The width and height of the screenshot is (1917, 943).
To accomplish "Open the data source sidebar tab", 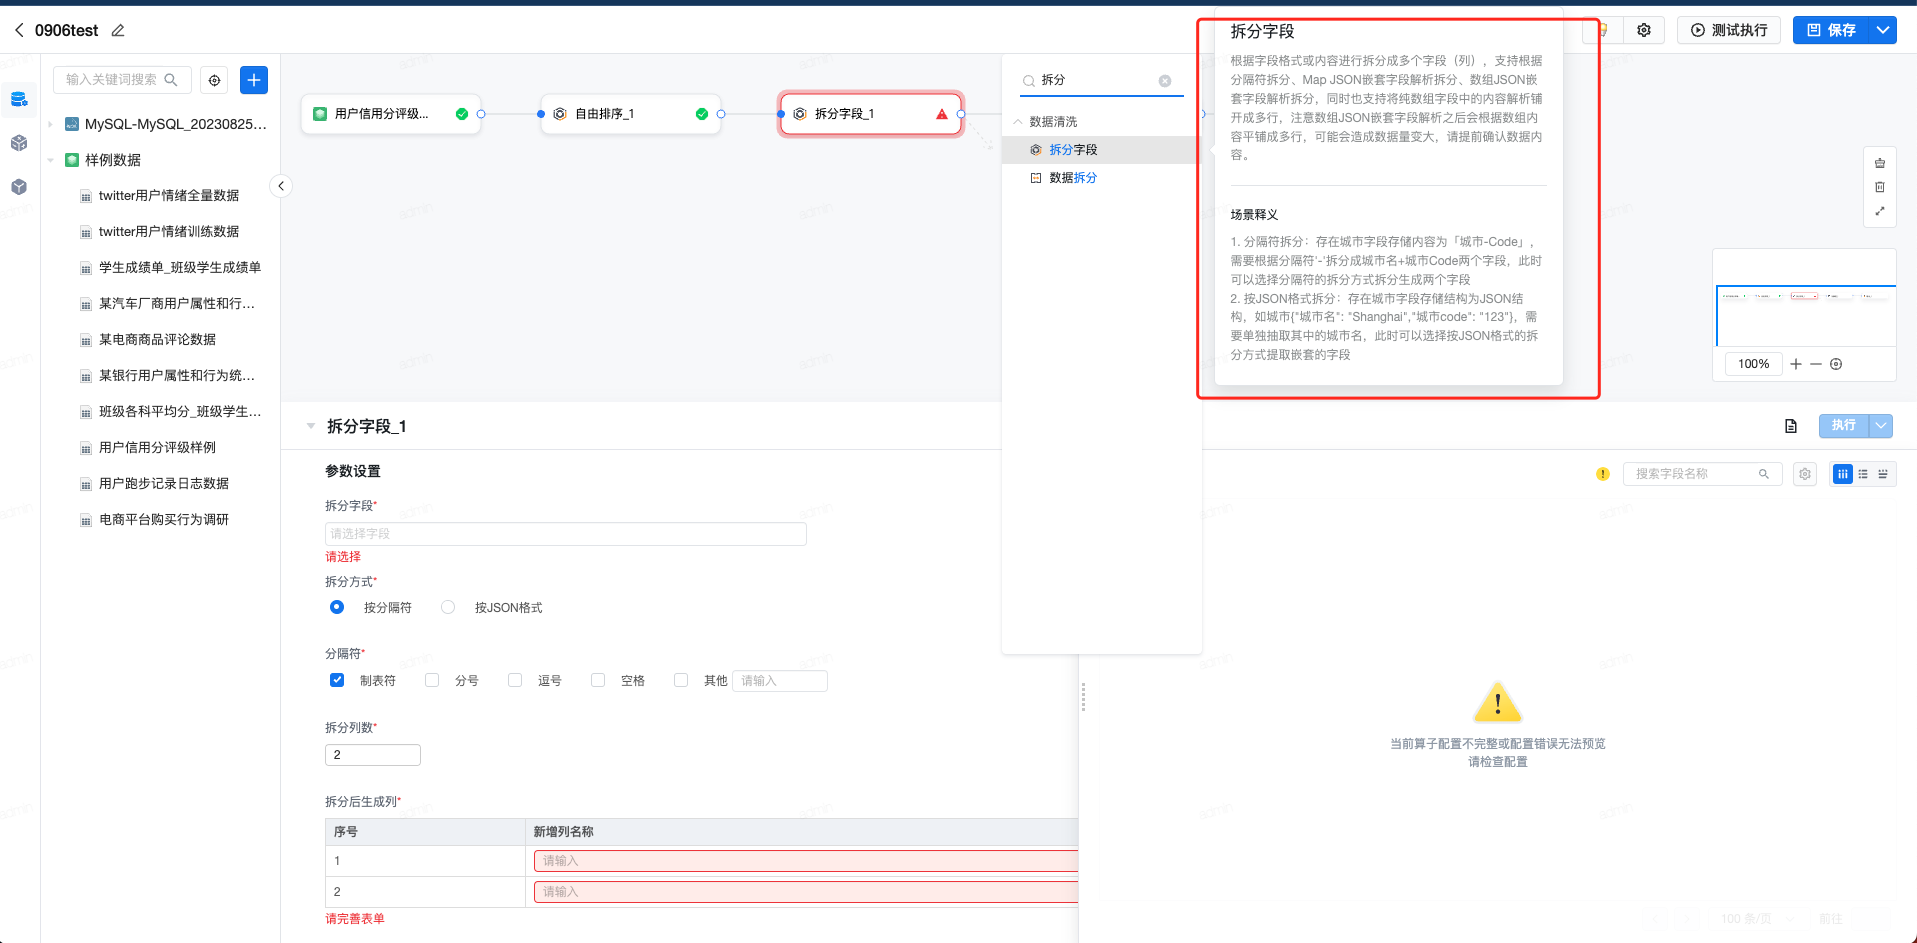I will point(19,99).
